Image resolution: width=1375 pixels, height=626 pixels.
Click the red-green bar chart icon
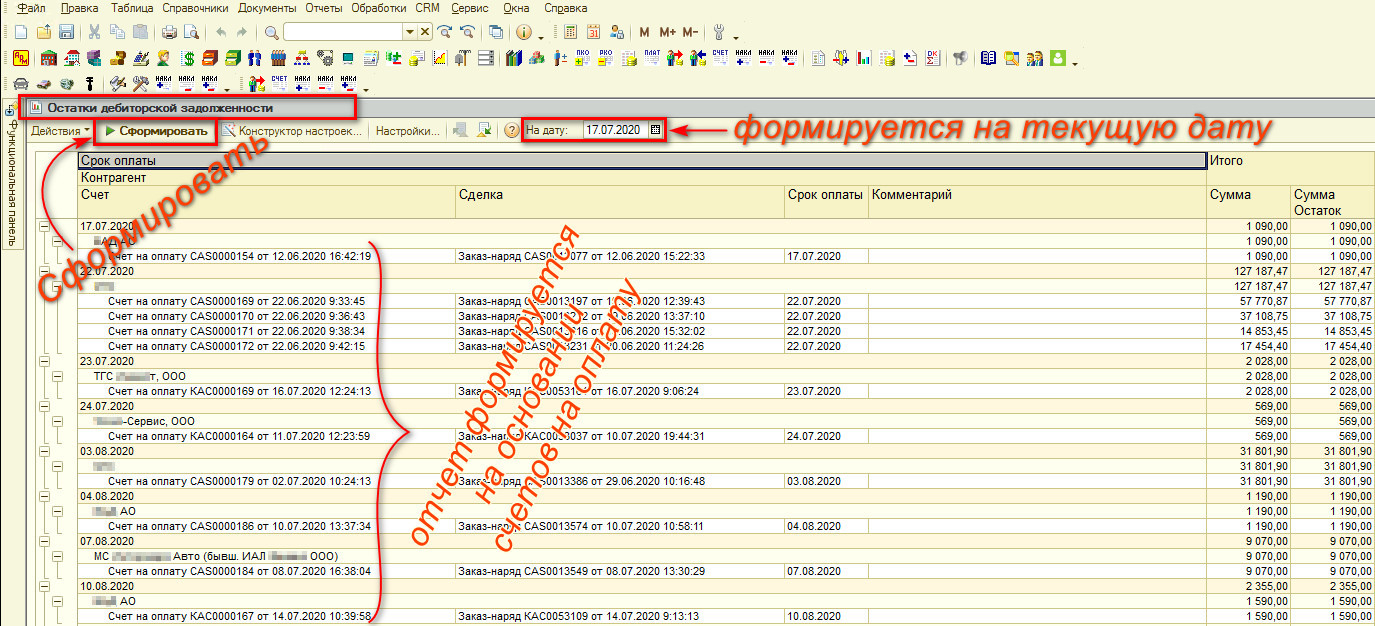tap(864, 58)
